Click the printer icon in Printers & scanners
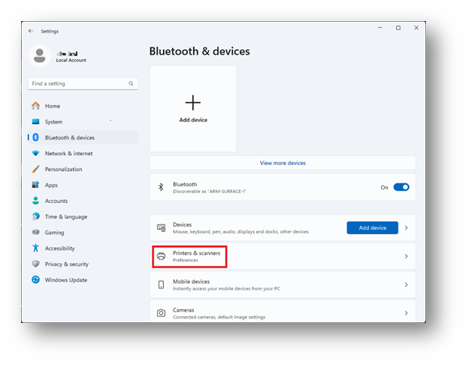The height and width of the screenshot is (365, 468). 161,256
